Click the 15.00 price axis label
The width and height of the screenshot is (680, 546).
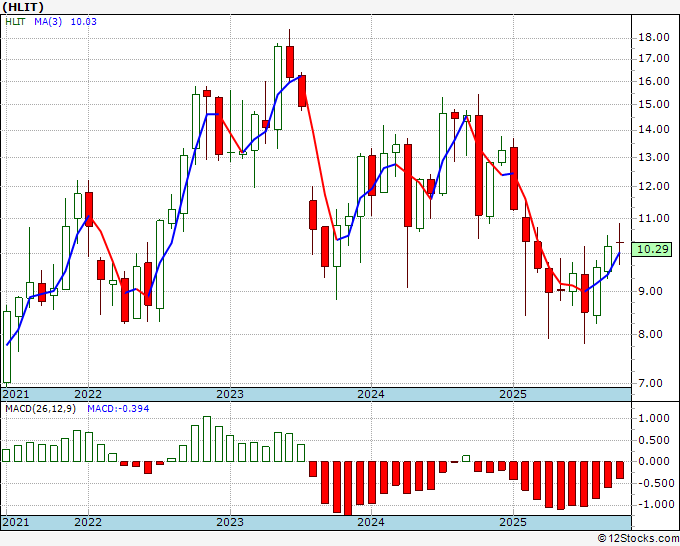tap(654, 104)
